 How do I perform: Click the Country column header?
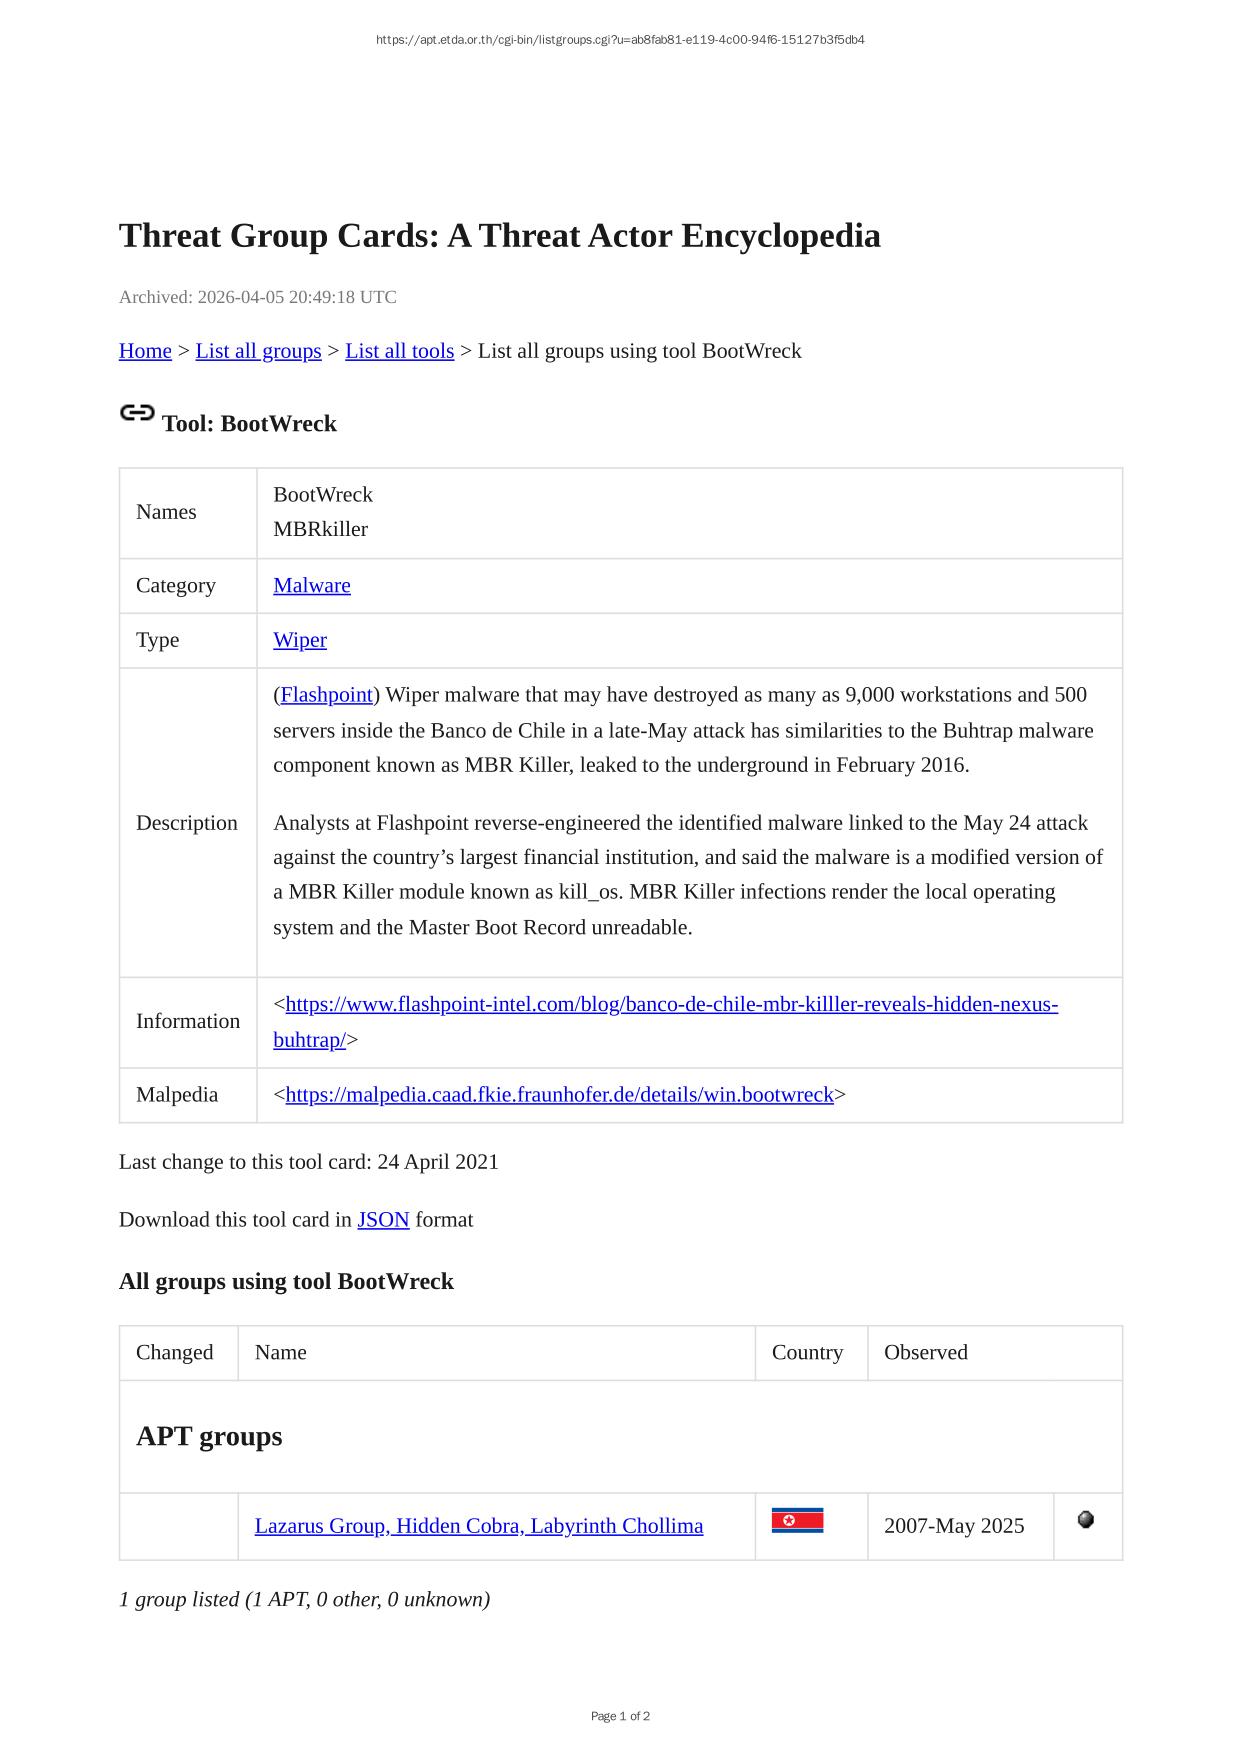807,1353
